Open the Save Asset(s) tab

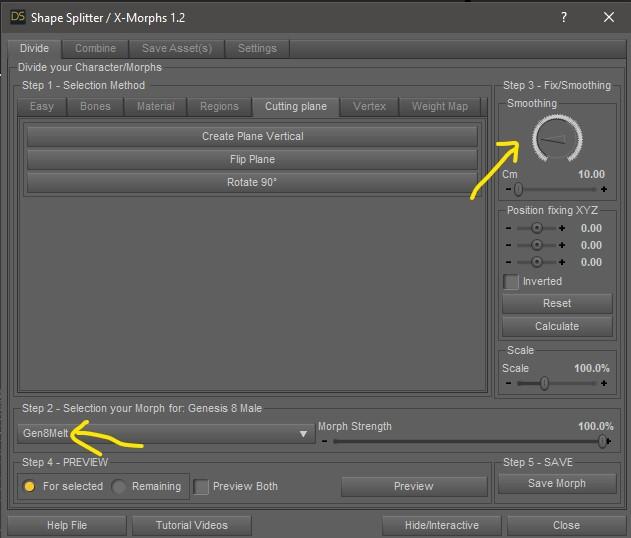pos(177,49)
